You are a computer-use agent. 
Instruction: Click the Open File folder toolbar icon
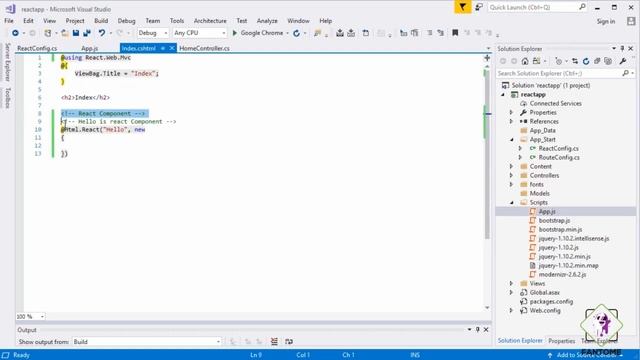[x=65, y=33]
